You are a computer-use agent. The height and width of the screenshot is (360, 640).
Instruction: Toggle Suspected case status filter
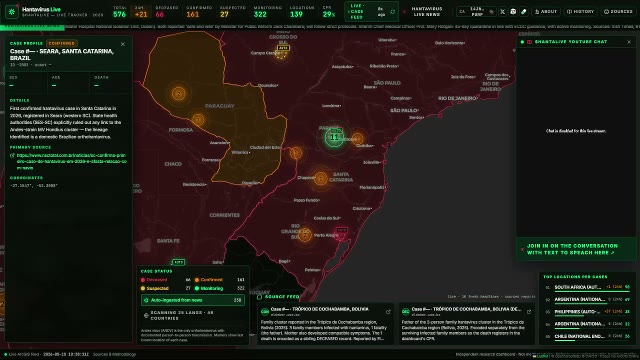[x=165, y=288]
